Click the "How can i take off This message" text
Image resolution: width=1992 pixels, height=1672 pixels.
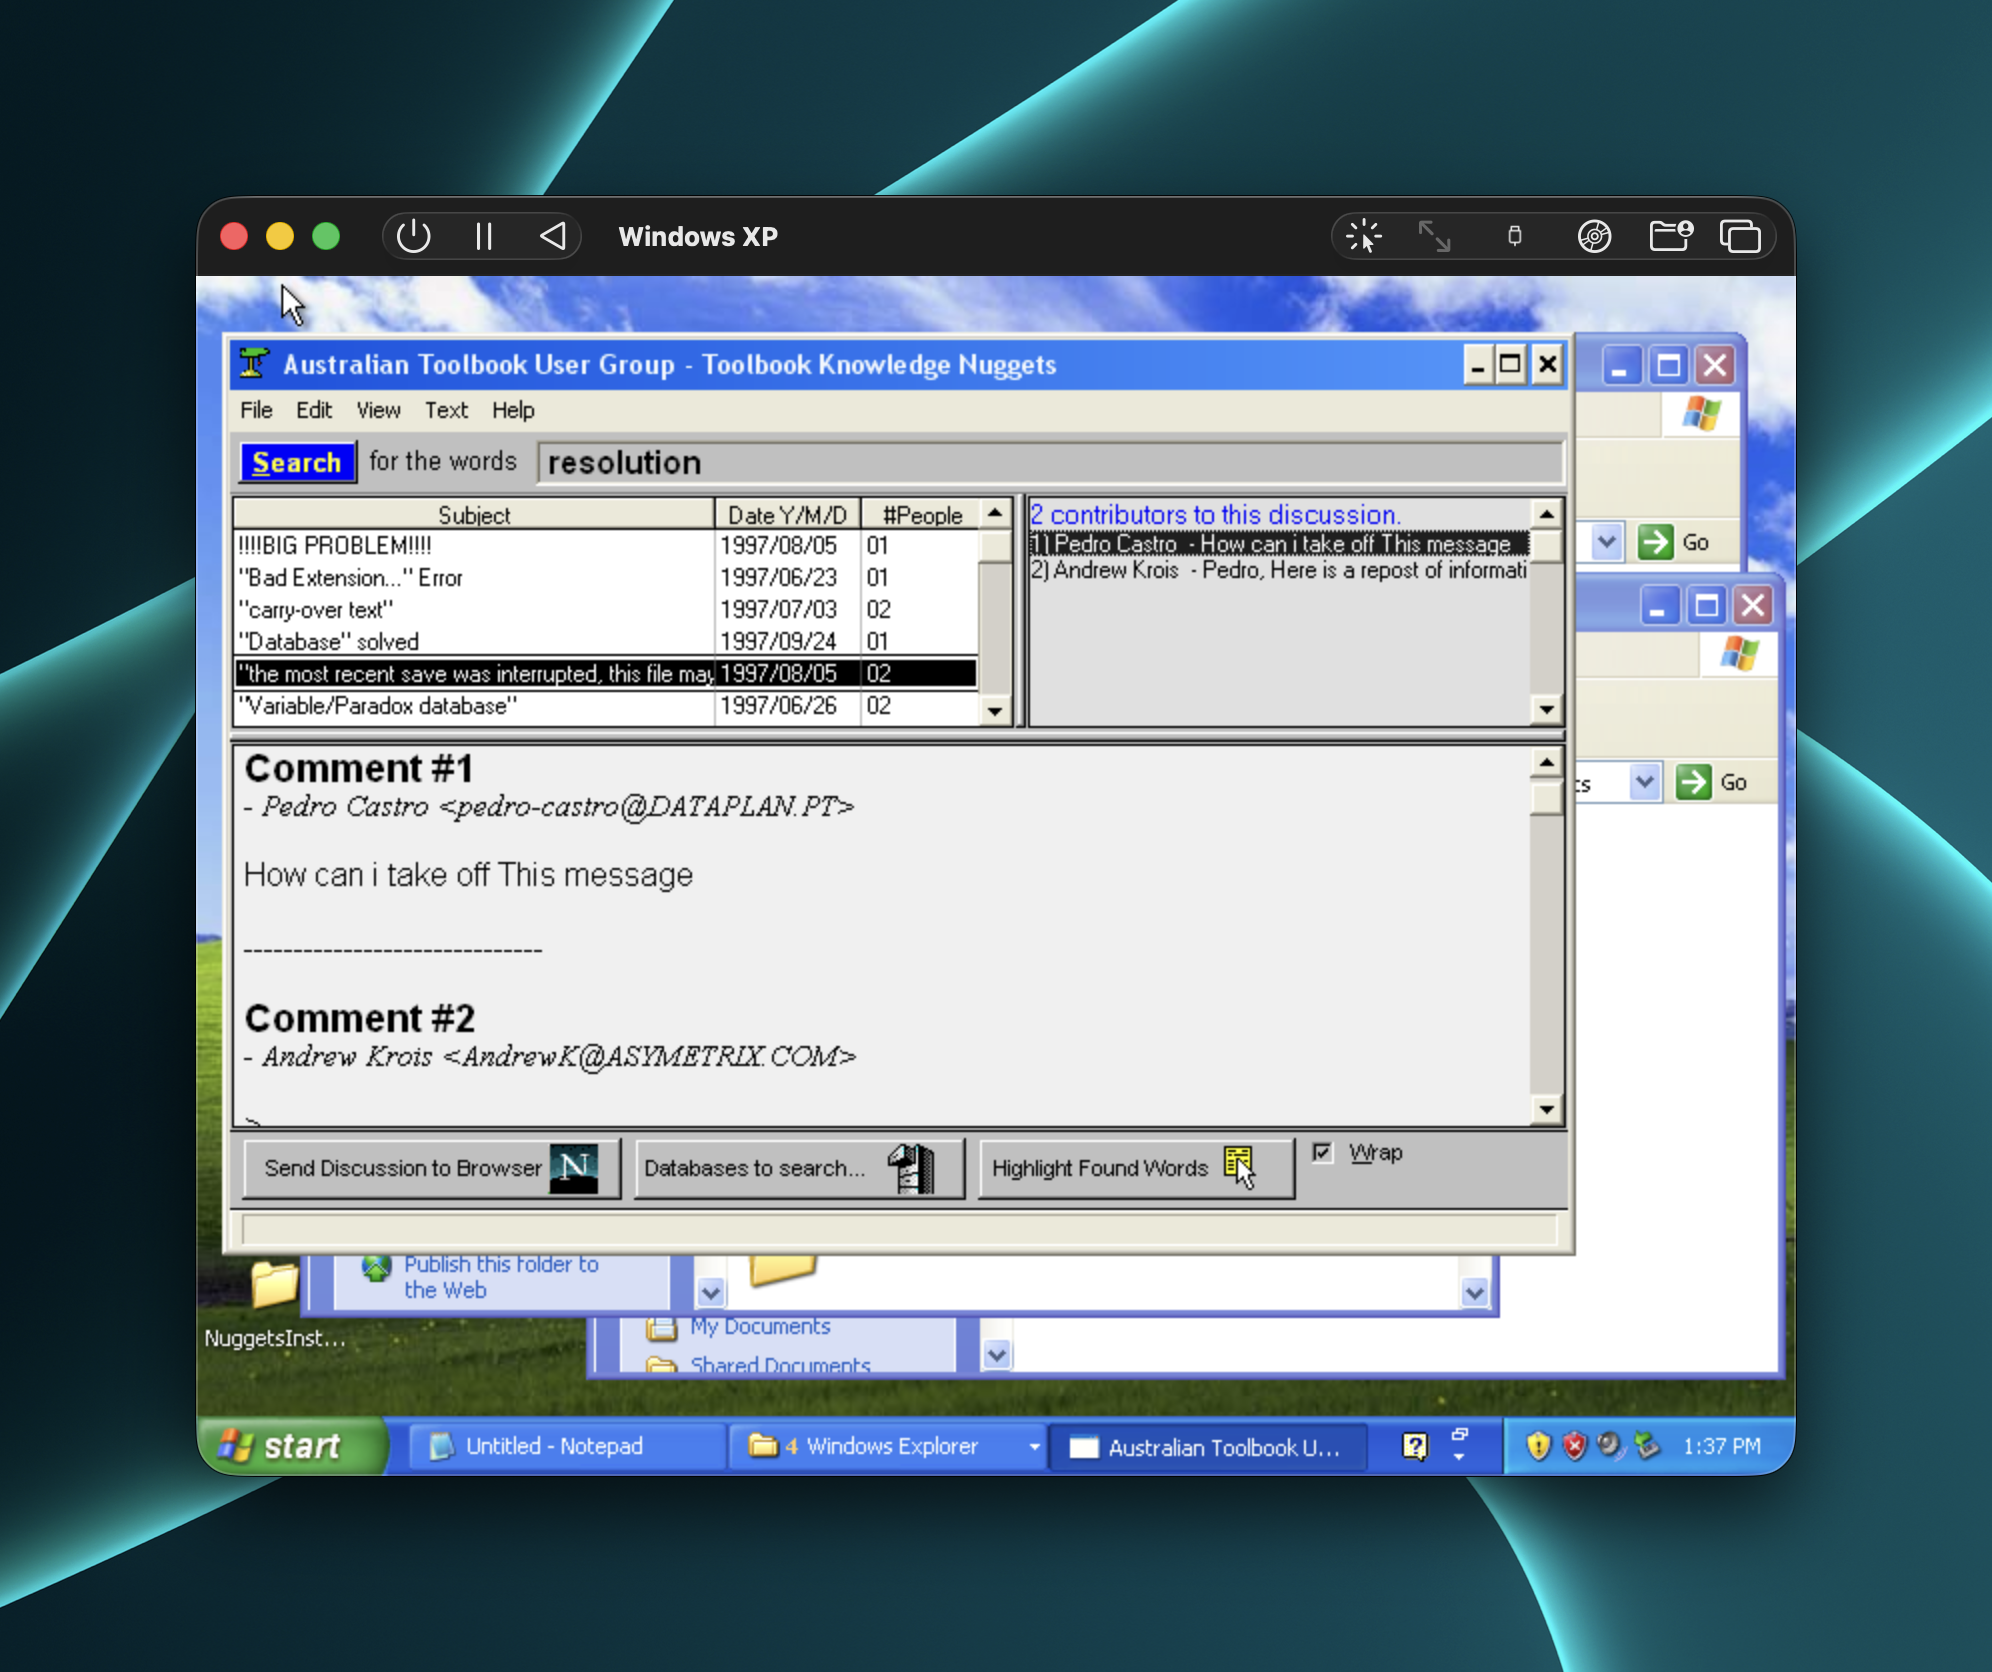tap(468, 875)
